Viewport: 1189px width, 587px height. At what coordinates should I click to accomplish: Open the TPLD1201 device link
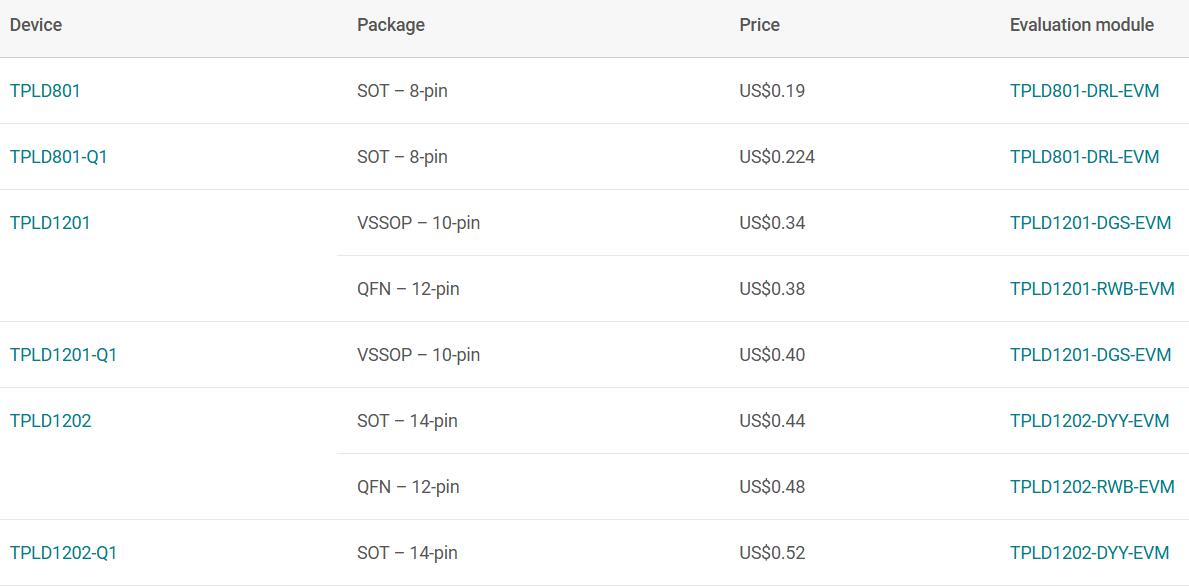pyautogui.click(x=50, y=223)
